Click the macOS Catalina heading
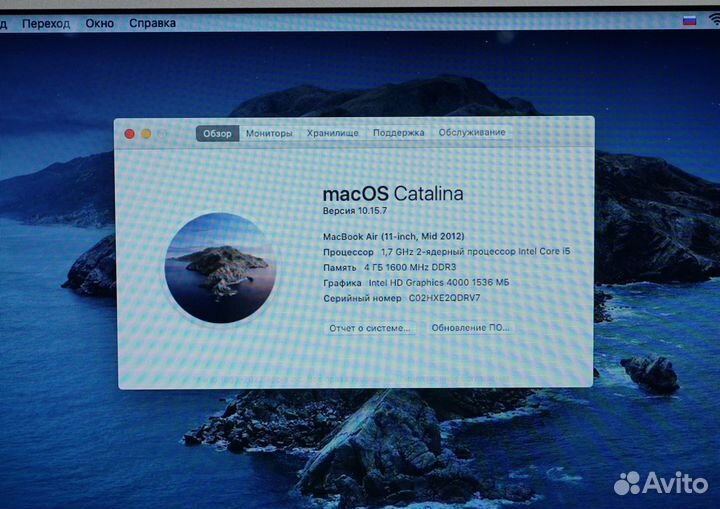This screenshot has width=720, height=509. coord(393,194)
